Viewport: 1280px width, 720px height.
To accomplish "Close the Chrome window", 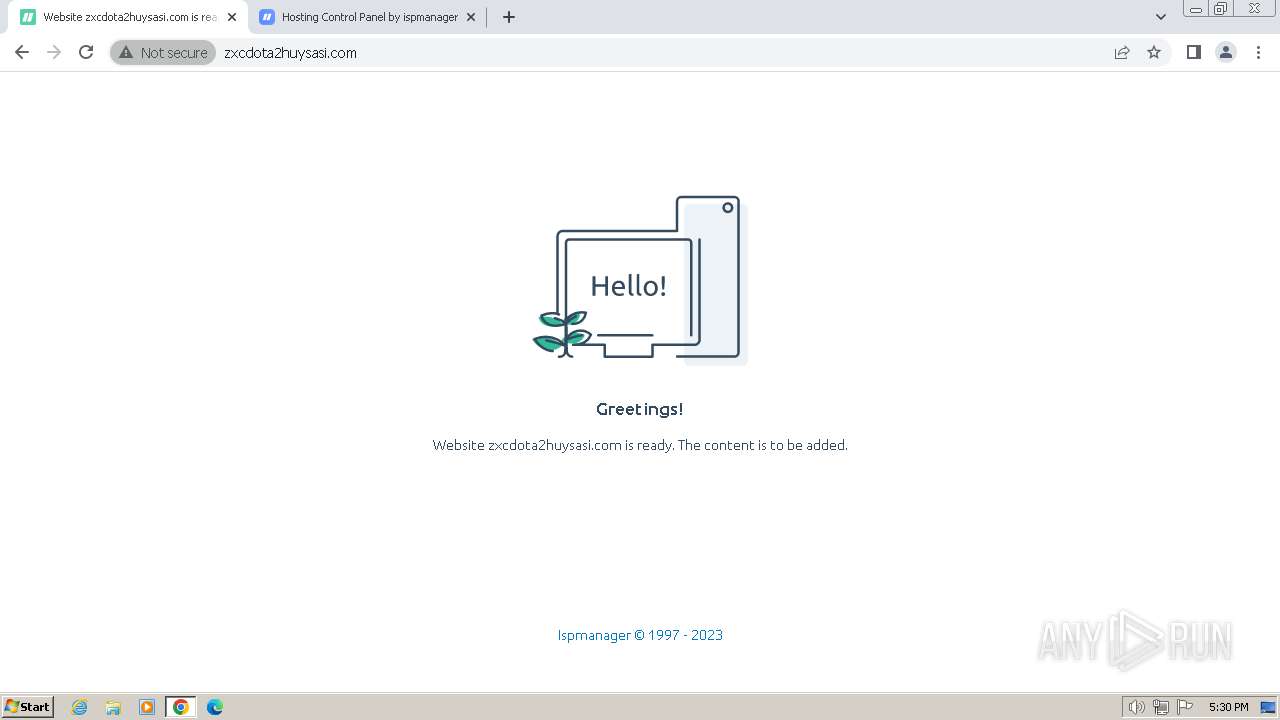I will (x=1255, y=9).
